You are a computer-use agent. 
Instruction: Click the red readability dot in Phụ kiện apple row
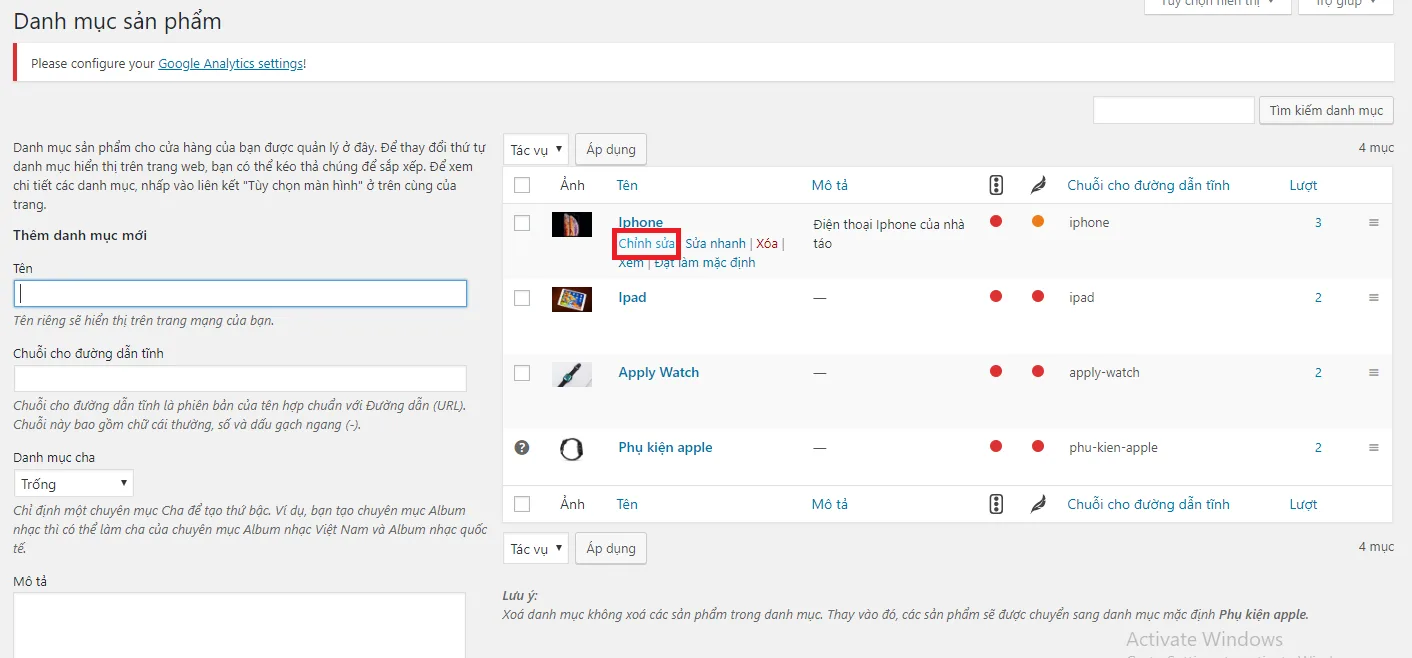(1038, 447)
